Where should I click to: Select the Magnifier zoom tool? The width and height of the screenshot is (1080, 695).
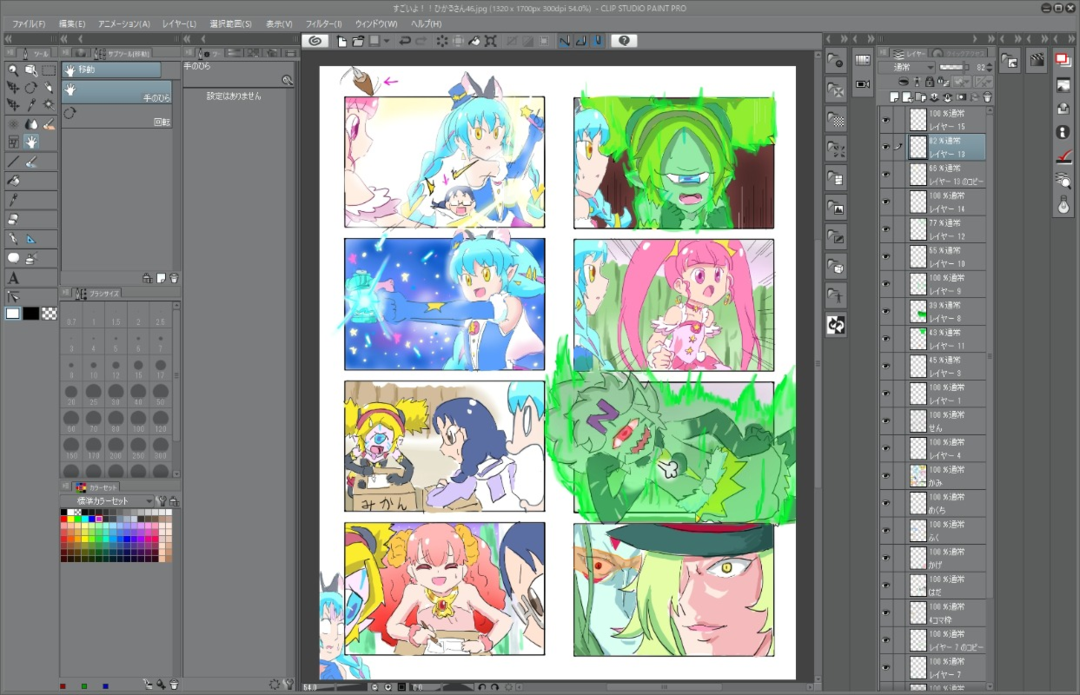click(x=13, y=70)
